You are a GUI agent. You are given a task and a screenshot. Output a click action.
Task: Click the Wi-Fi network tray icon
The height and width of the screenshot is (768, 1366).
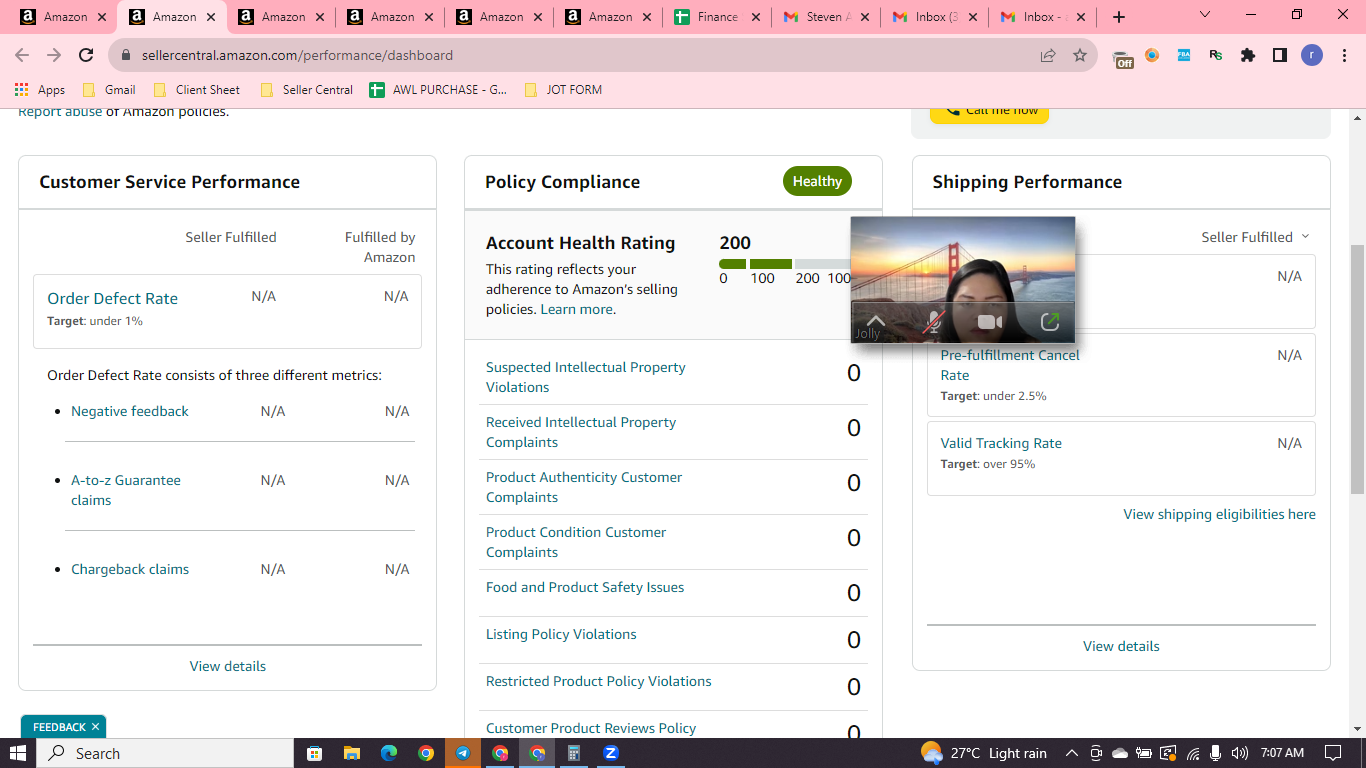pos(1192,753)
